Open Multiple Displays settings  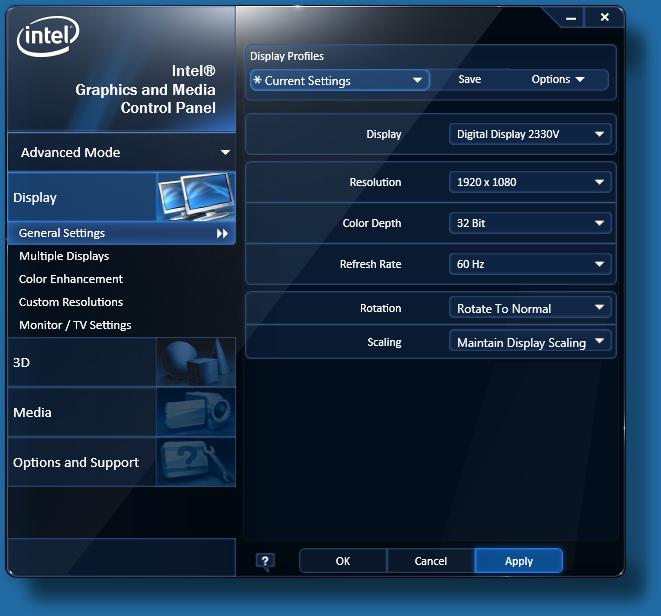64,256
